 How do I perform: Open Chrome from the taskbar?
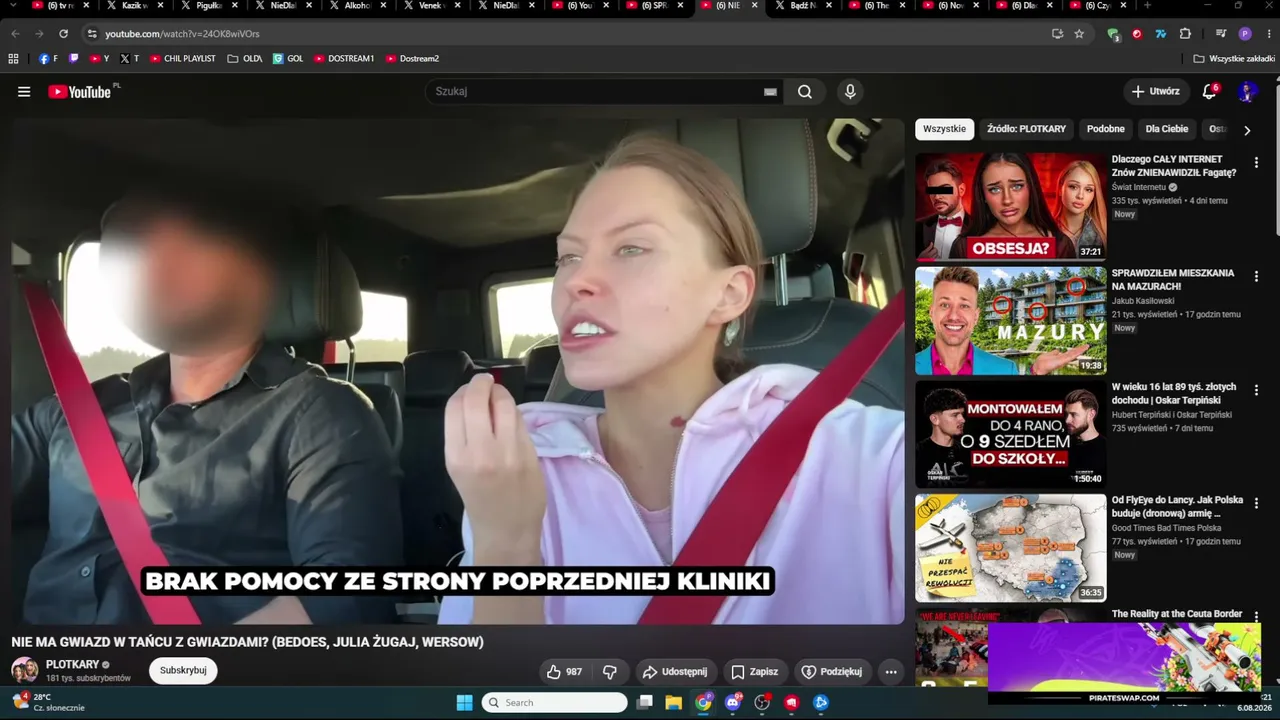tap(704, 702)
